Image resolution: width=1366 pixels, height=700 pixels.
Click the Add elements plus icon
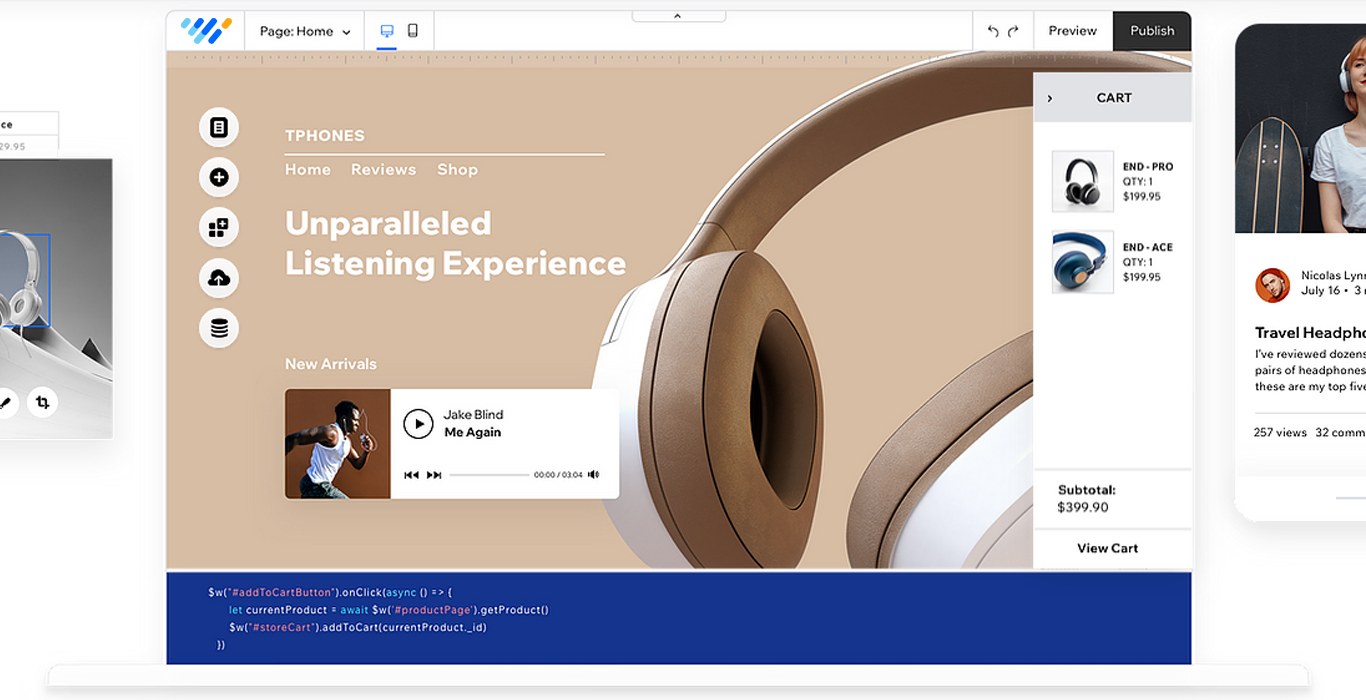point(219,178)
